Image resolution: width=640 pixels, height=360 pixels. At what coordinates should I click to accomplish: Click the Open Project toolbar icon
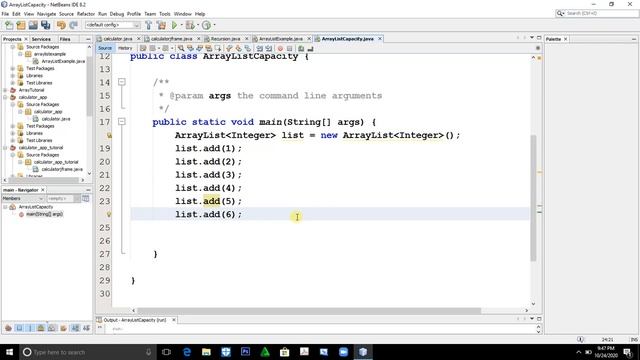tap(33, 25)
